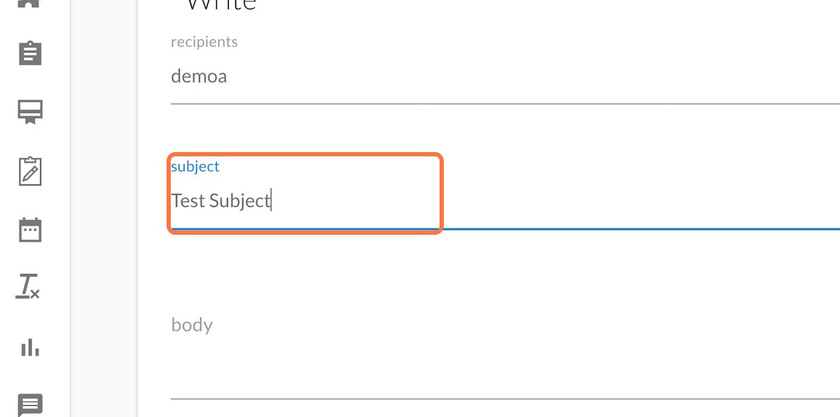
Task: Open the calendar sidebar icon
Action: click(x=30, y=230)
